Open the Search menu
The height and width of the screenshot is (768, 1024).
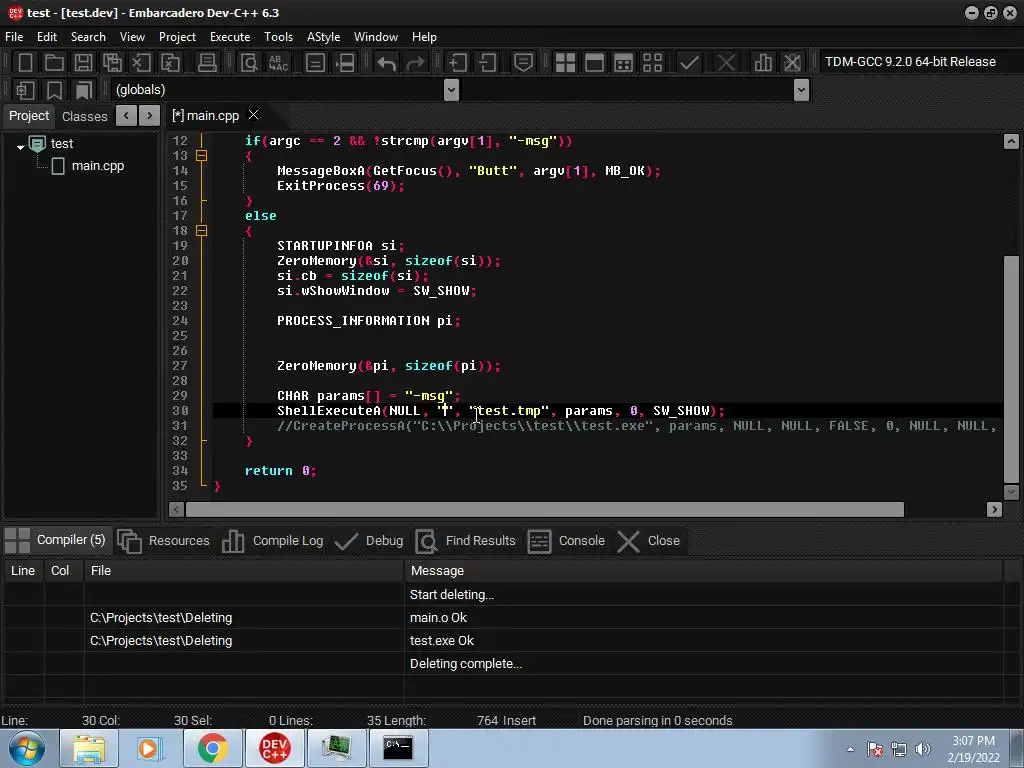click(x=88, y=37)
